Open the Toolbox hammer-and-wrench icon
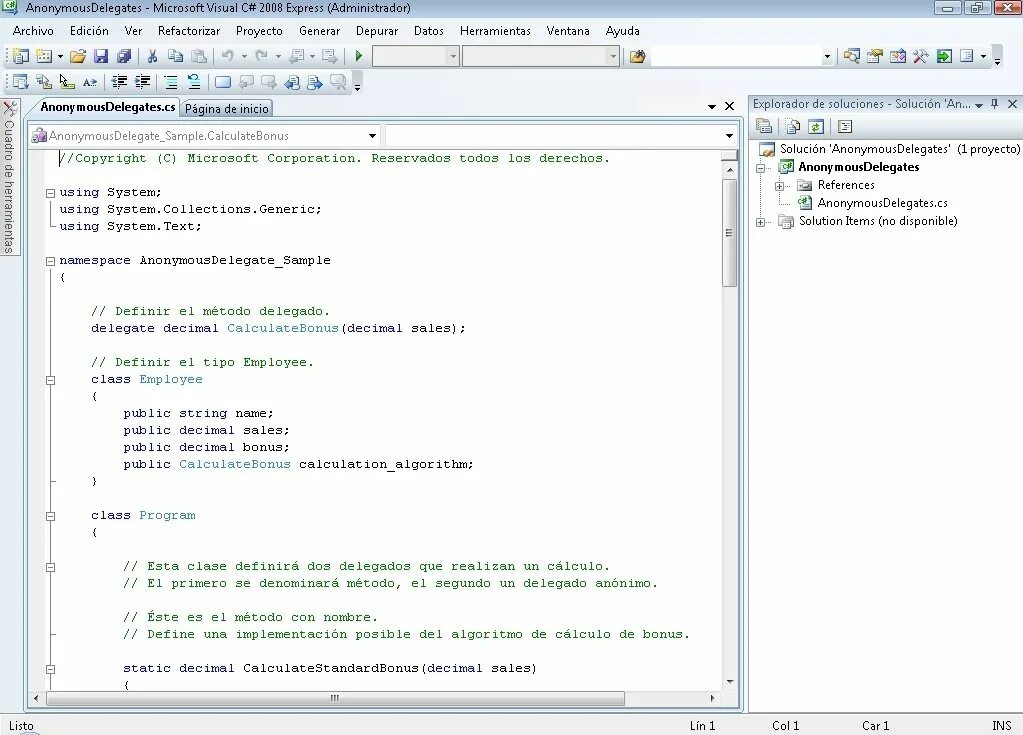 tap(921, 56)
